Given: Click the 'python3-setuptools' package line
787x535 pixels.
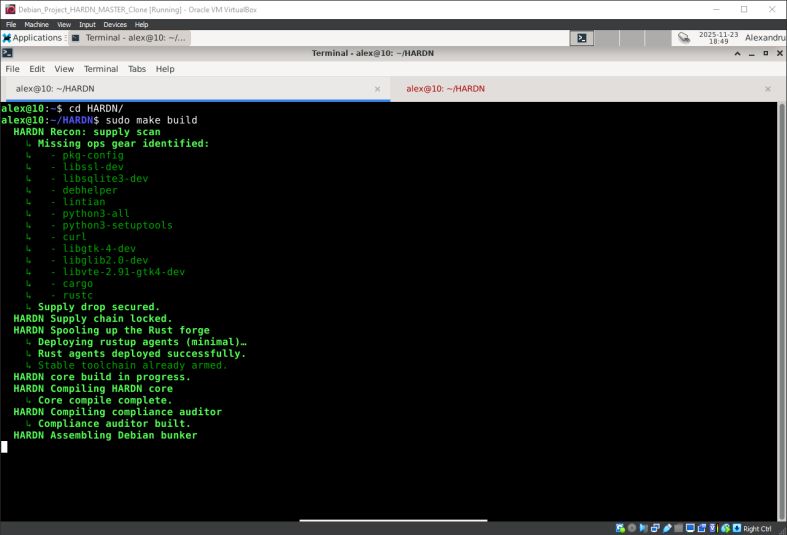Looking at the screenshot, I should [x=117, y=225].
